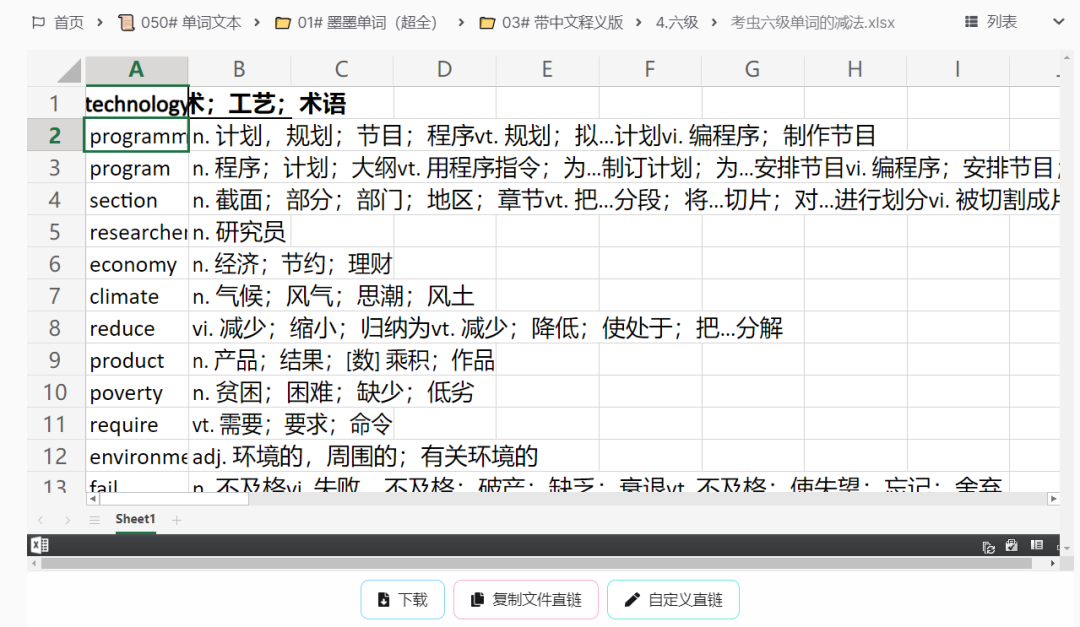Click the folder icon beside 01# 墨墨单词（超全）
Viewport: 1080px width, 627px height.
(283, 21)
